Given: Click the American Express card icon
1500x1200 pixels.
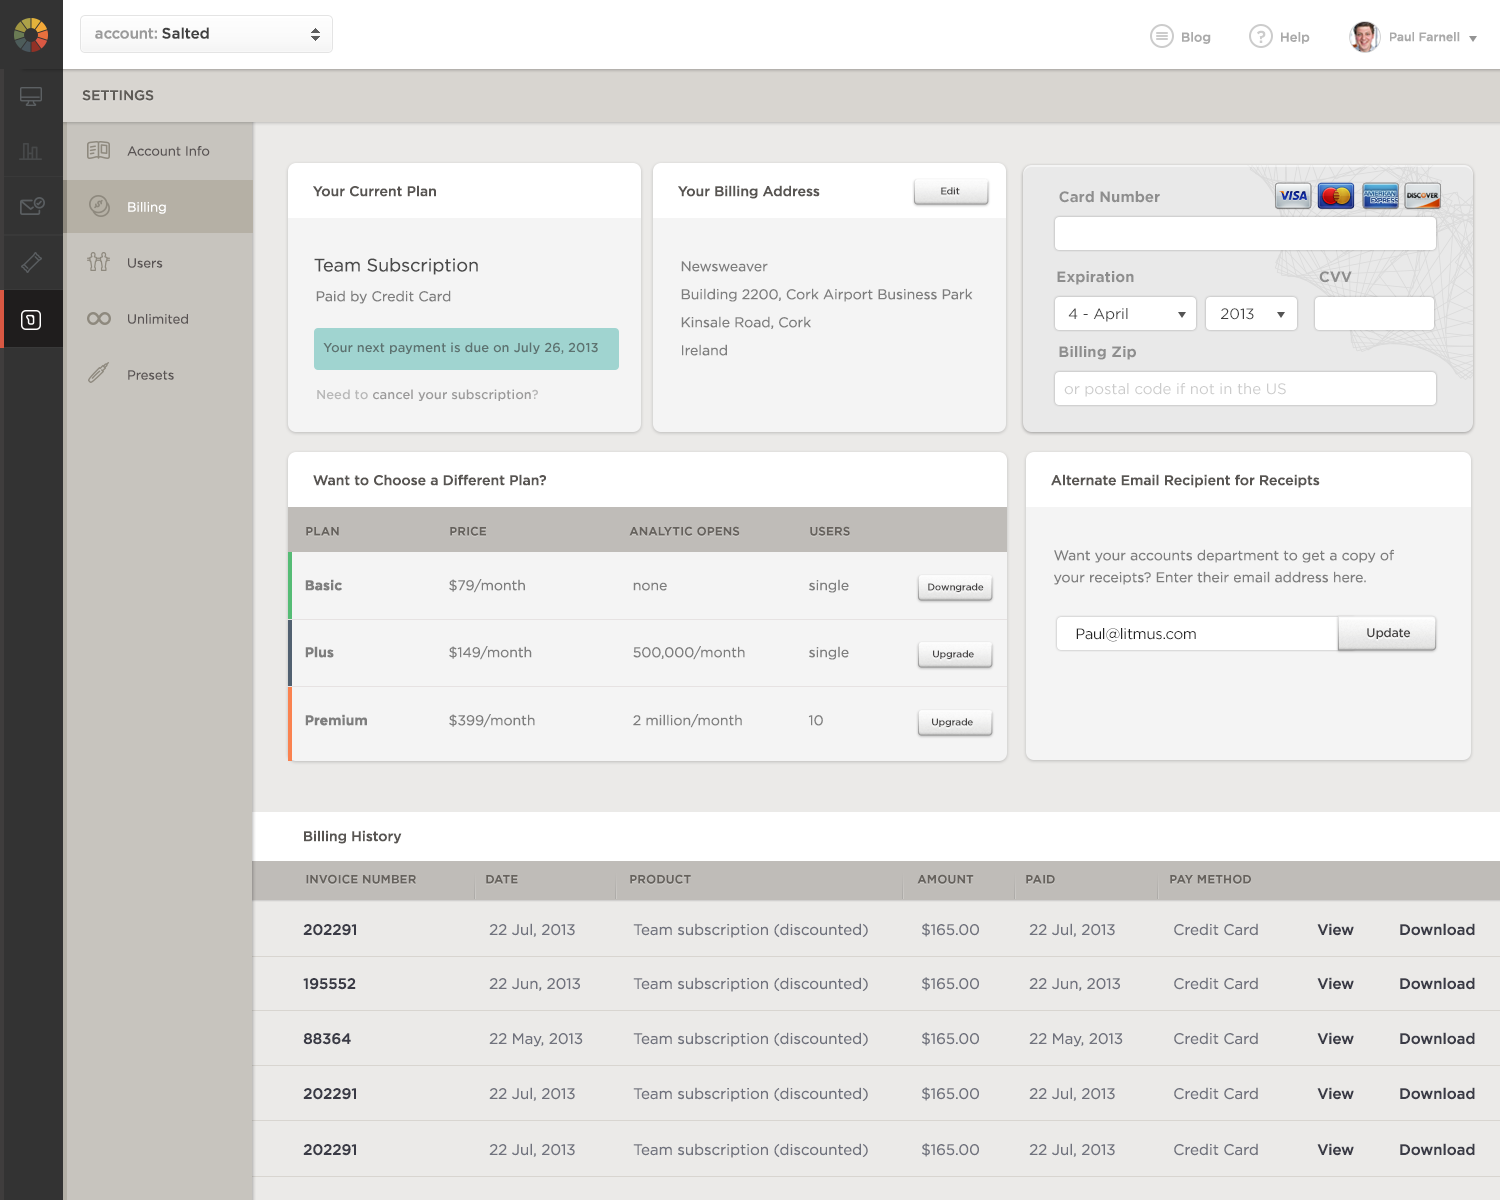Looking at the screenshot, I should click(1381, 196).
